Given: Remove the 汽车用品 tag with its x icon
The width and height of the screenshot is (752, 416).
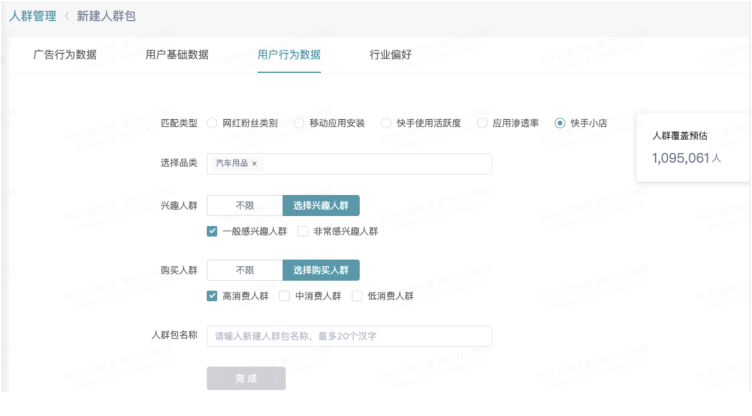Looking at the screenshot, I should 254,164.
